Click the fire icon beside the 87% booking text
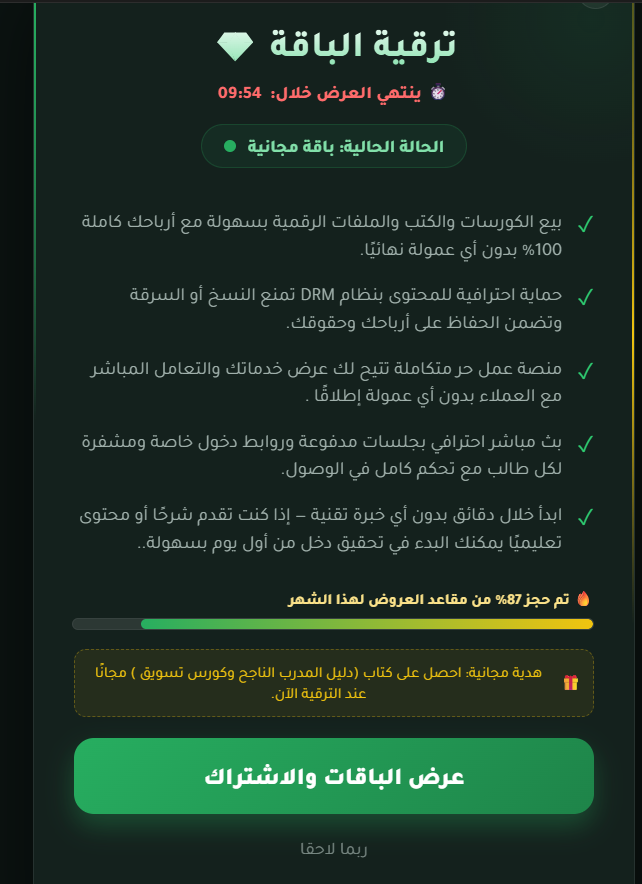Screen dimensions: 642x884 583,598
